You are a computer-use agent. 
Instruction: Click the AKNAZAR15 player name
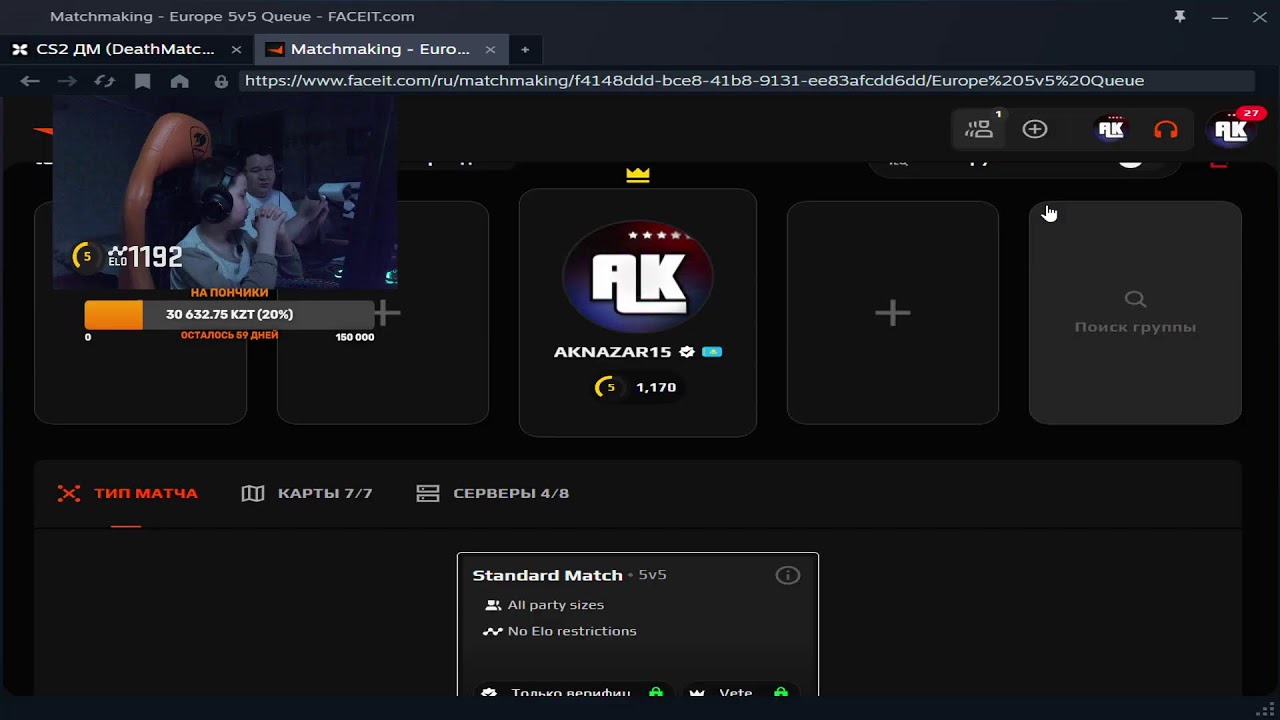[612, 352]
